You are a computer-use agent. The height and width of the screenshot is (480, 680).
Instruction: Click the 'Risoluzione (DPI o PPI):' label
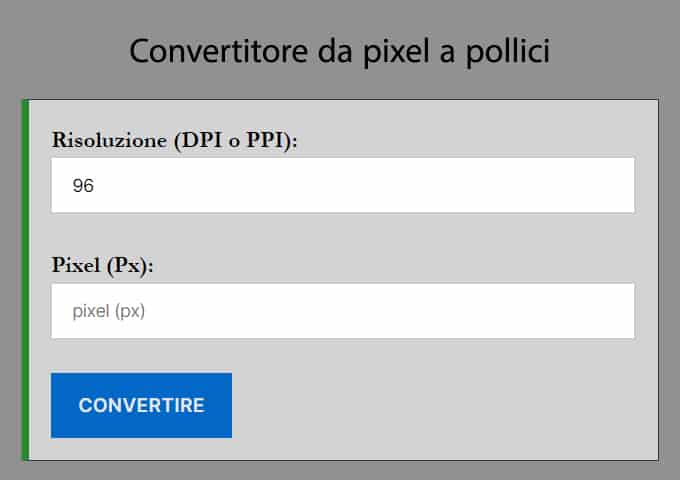tap(175, 139)
